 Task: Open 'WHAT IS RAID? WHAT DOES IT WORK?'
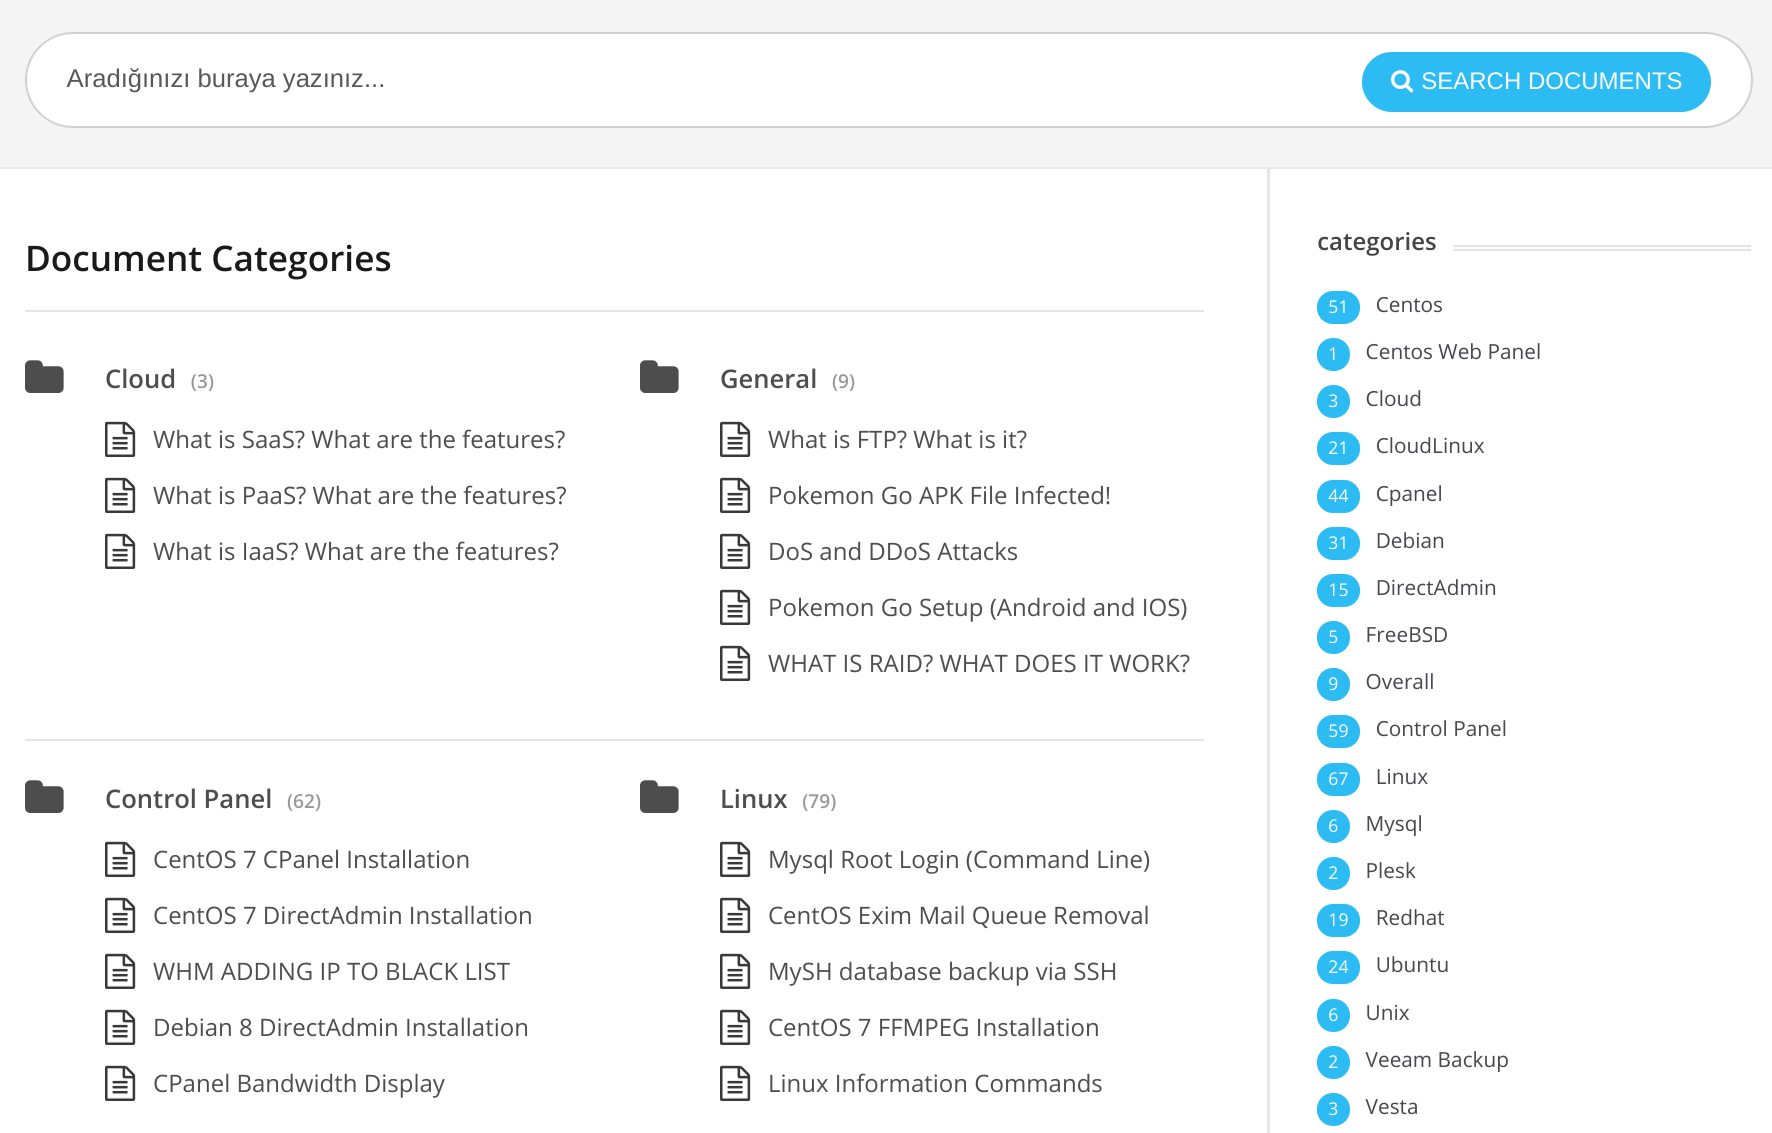pos(979,663)
